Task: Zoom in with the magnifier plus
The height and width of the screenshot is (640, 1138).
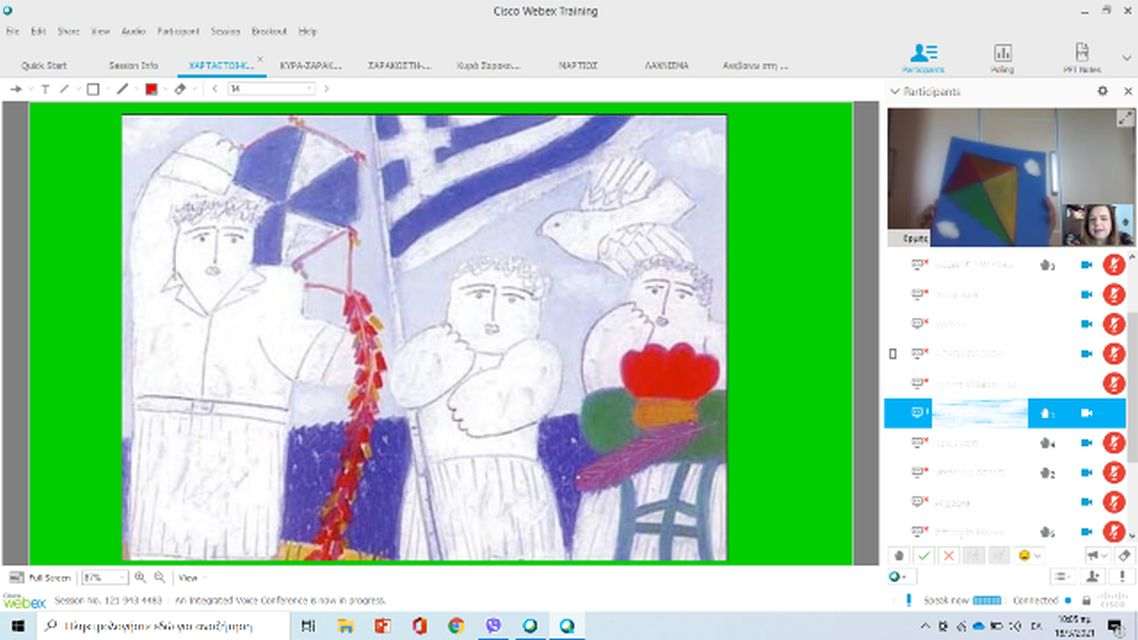Action: (140, 578)
